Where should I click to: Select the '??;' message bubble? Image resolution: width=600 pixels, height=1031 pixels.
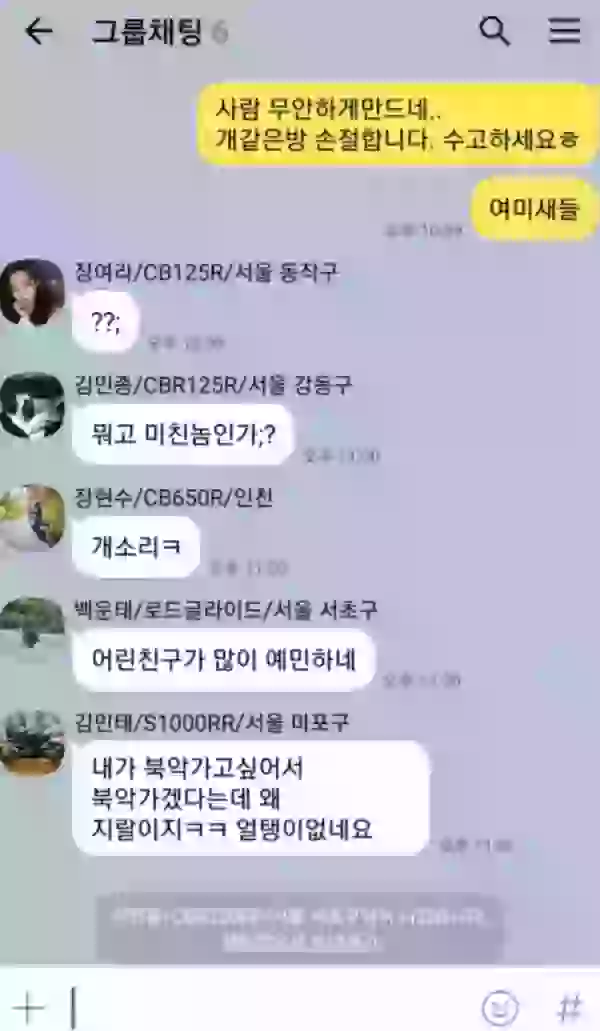coord(105,322)
